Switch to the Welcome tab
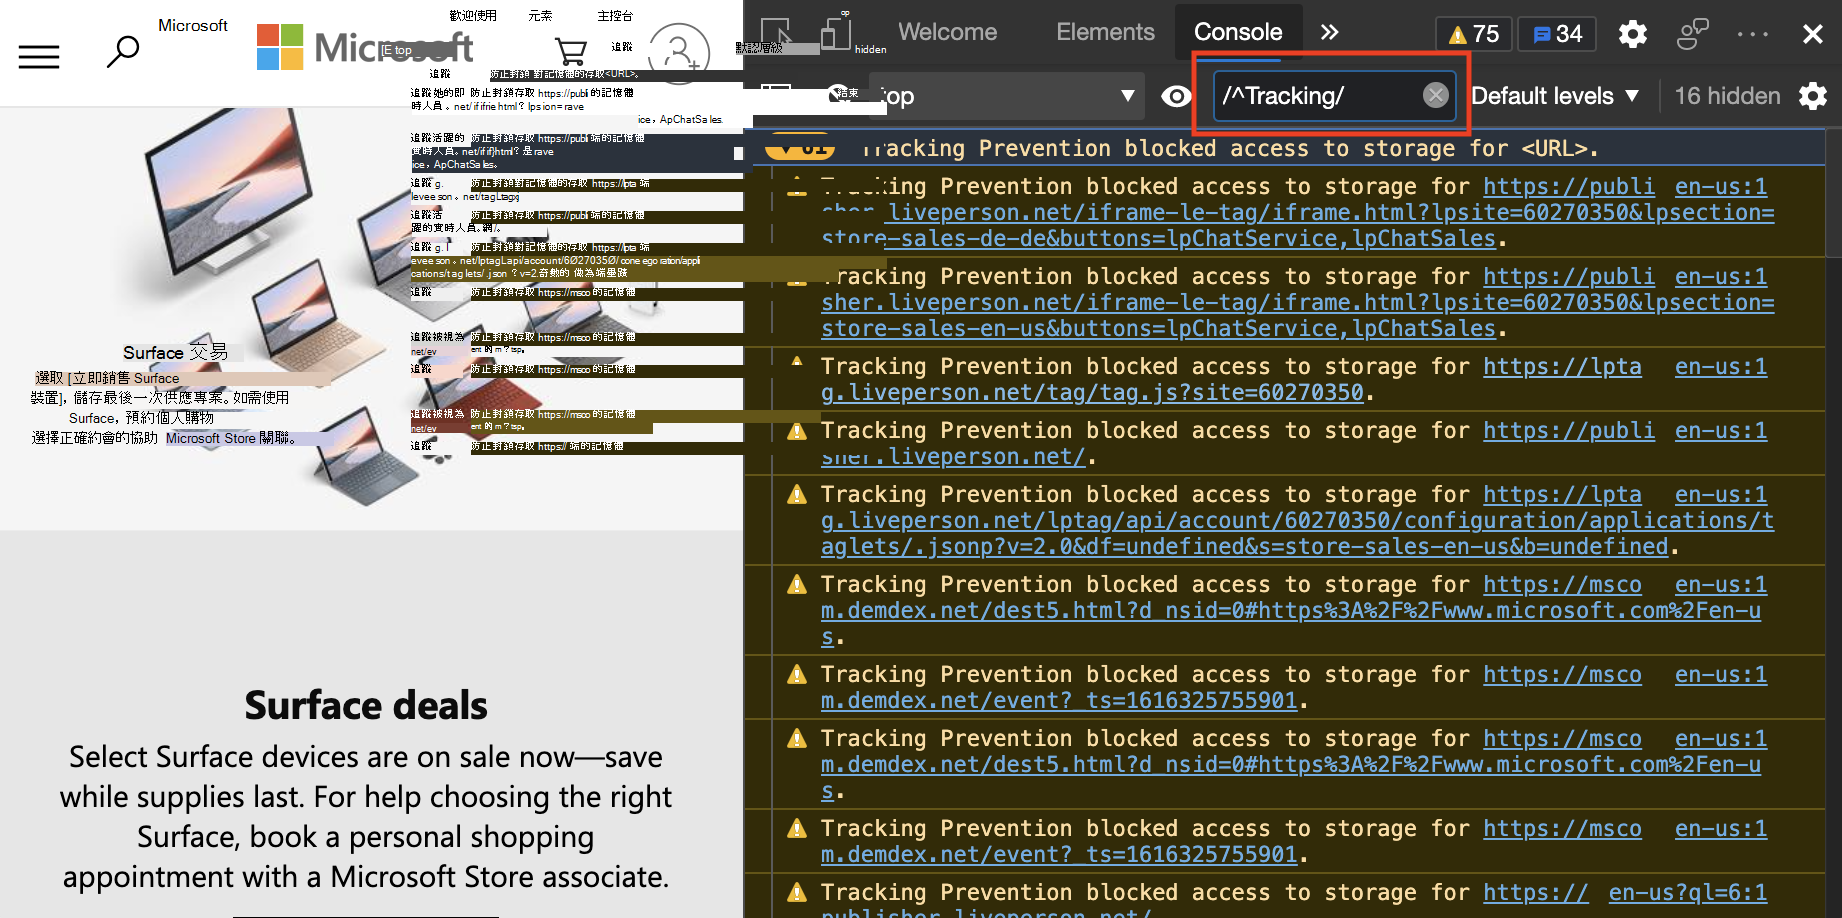 [948, 32]
